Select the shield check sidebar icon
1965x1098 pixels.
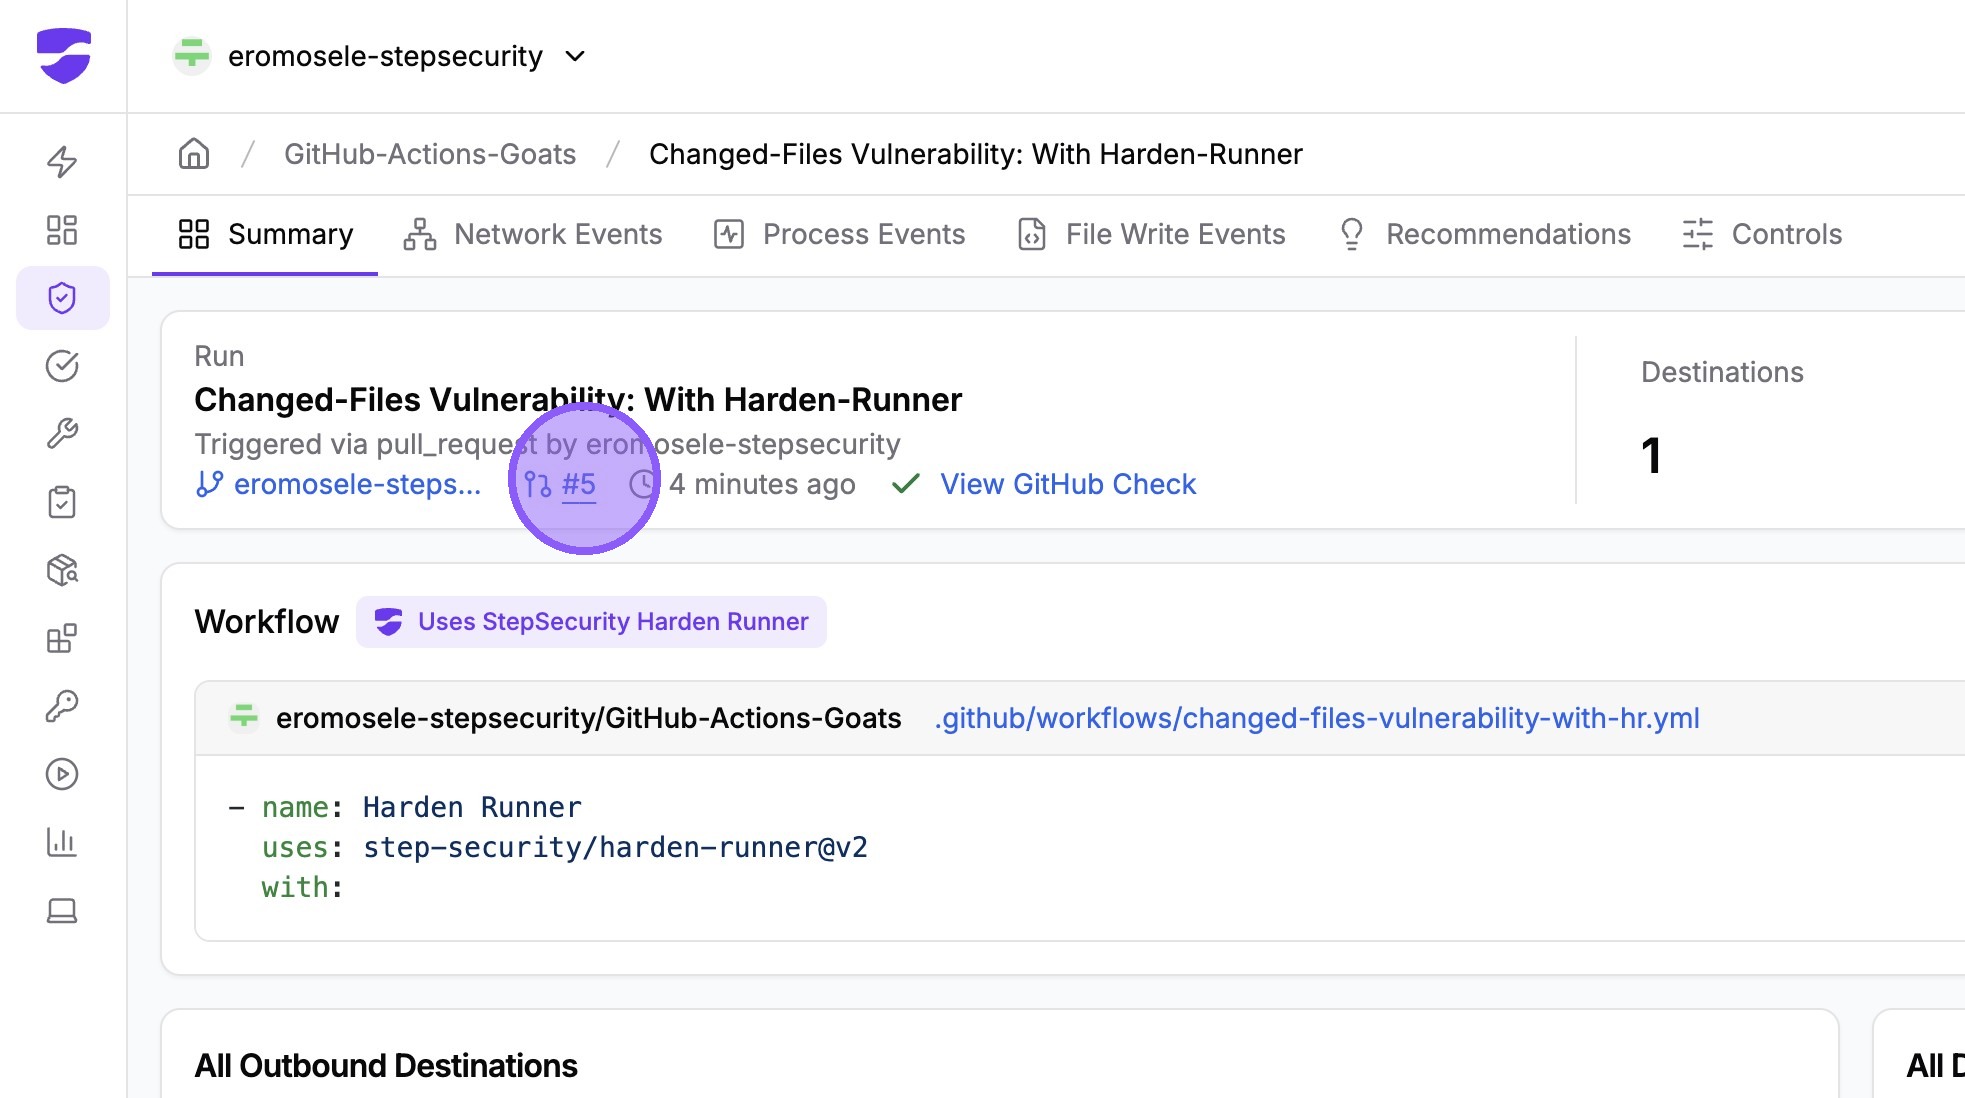tap(62, 298)
